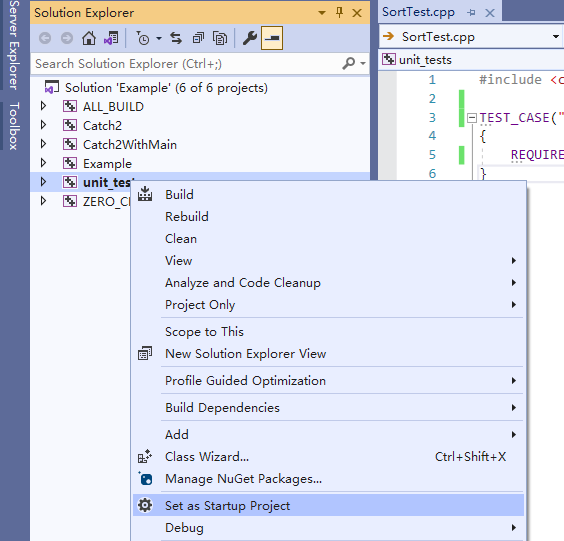The width and height of the screenshot is (564, 541).
Task: Open Class Wizard from context menu
Action: (x=328, y=457)
